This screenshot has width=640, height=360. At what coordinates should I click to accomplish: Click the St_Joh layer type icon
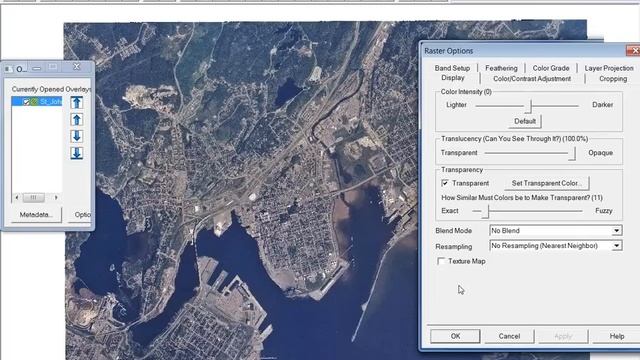pyautogui.click(x=34, y=101)
